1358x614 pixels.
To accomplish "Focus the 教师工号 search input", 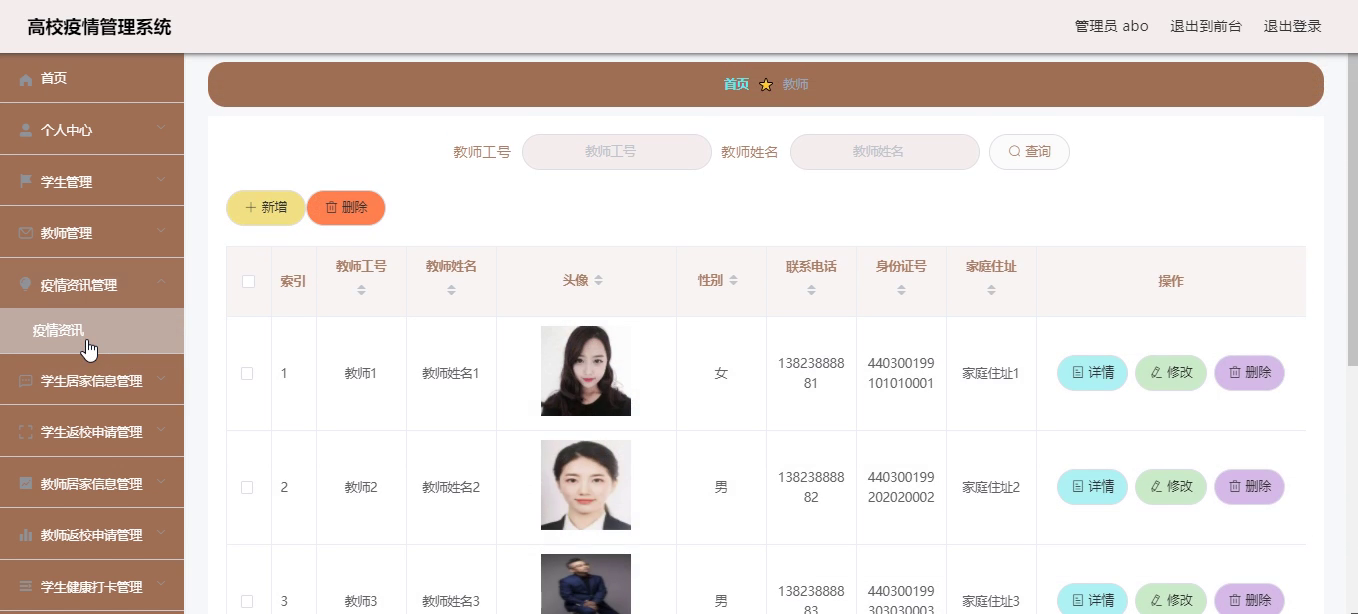I will [x=617, y=152].
